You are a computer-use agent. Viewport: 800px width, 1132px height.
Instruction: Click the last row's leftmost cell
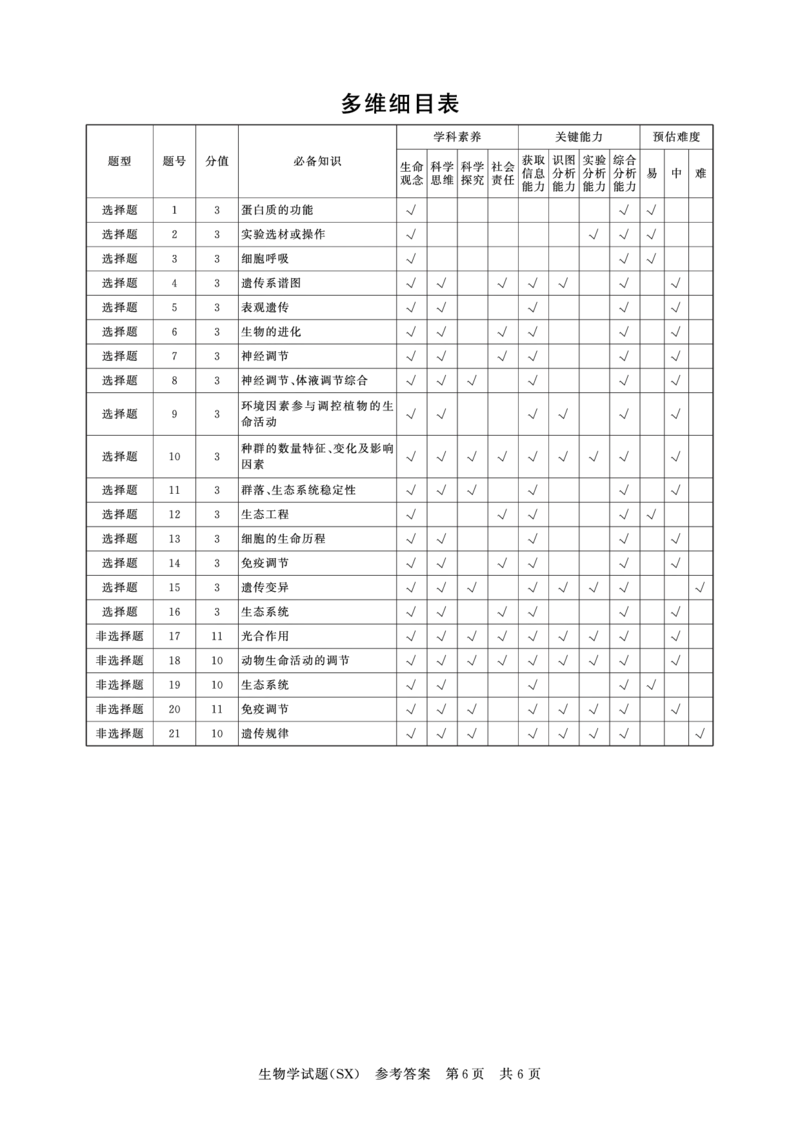point(124,736)
